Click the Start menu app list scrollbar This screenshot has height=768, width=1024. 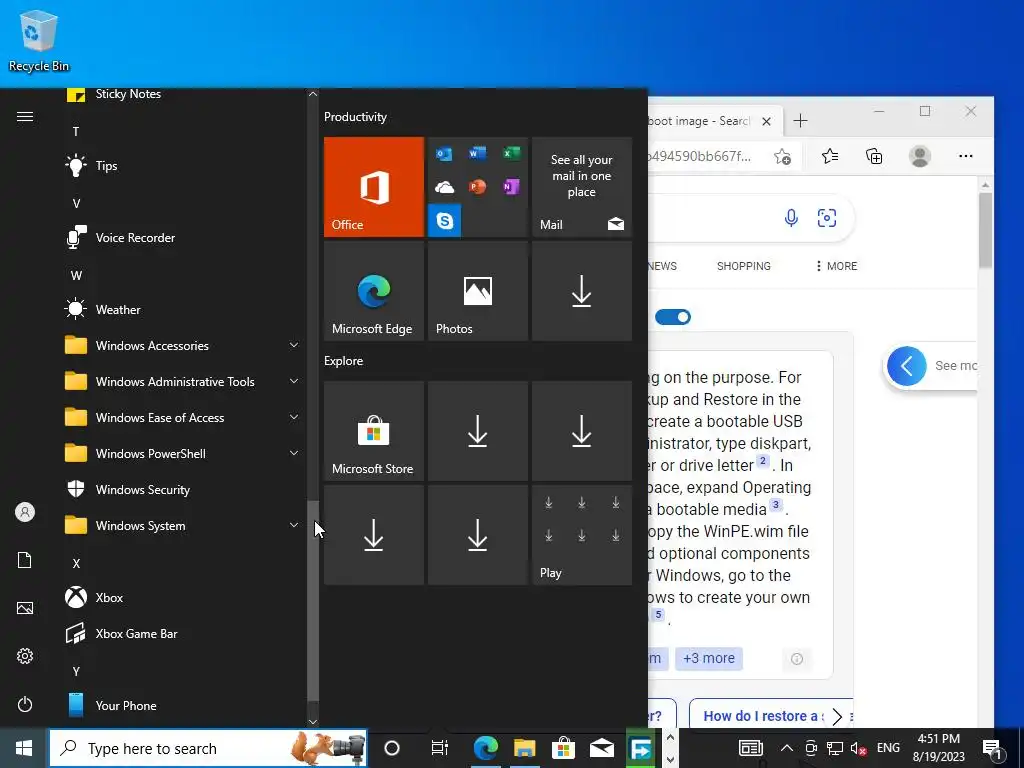pyautogui.click(x=313, y=600)
